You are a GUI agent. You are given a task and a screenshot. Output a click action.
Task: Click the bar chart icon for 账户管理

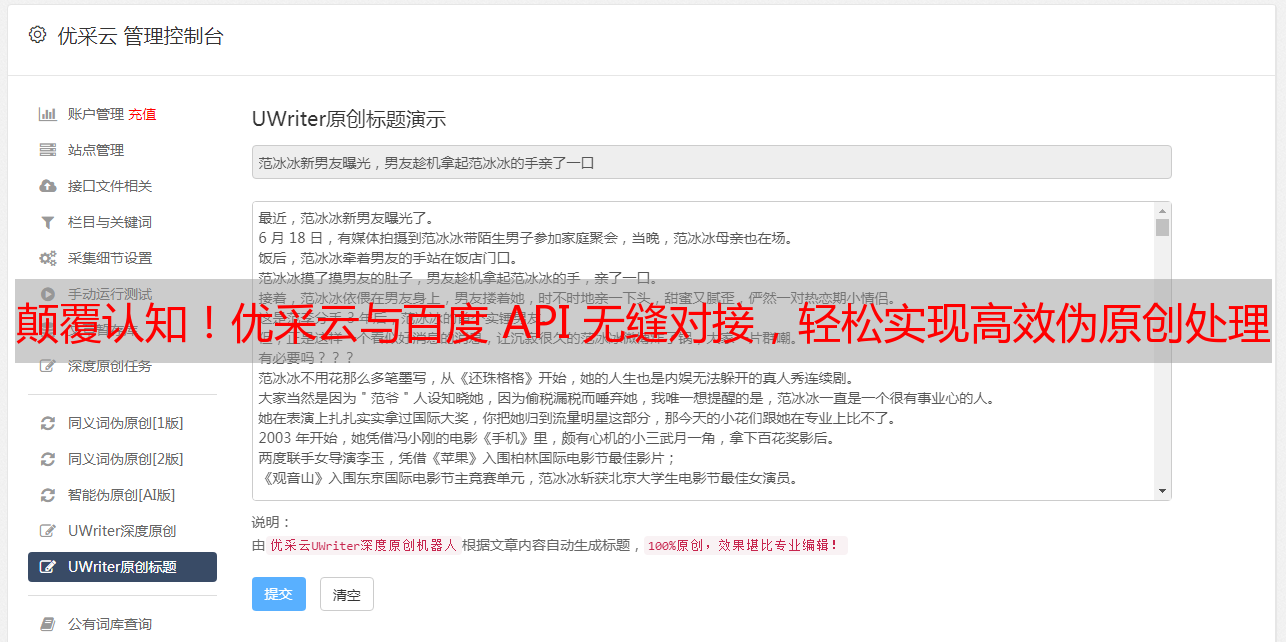click(47, 114)
